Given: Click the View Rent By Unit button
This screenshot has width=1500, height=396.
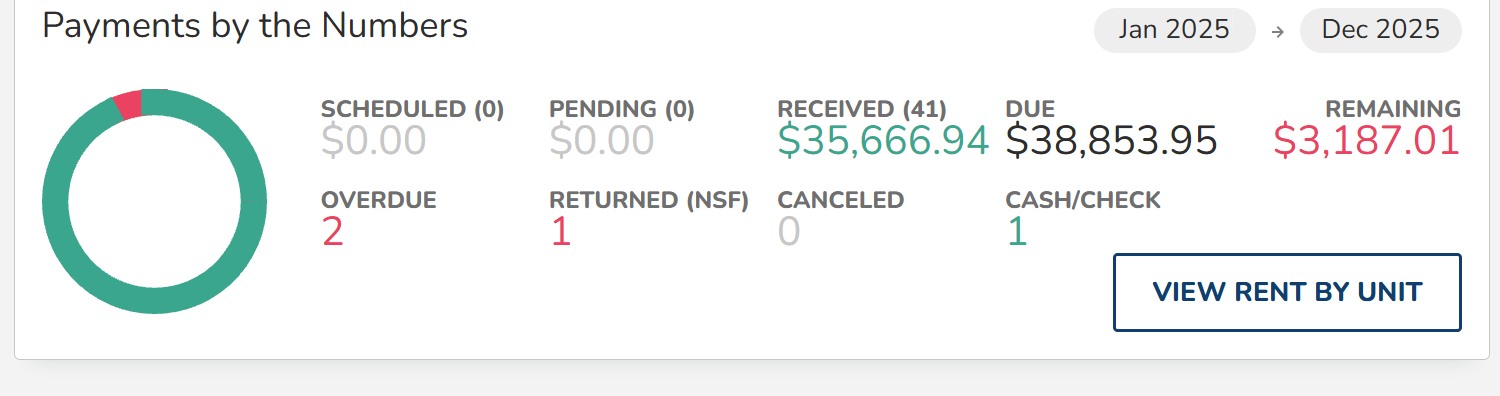Looking at the screenshot, I should [1287, 292].
